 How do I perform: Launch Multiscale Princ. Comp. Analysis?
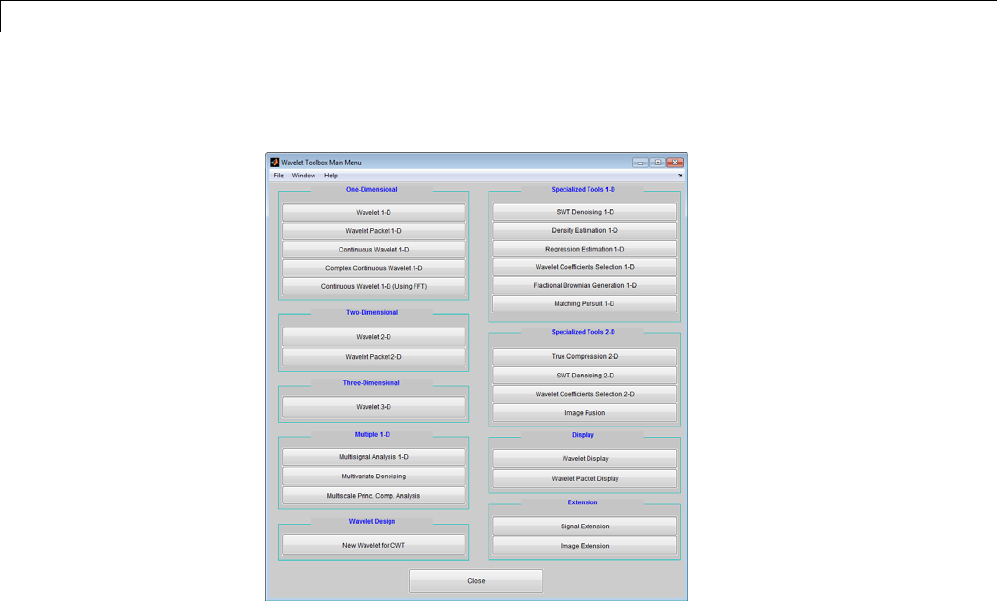pos(374,495)
